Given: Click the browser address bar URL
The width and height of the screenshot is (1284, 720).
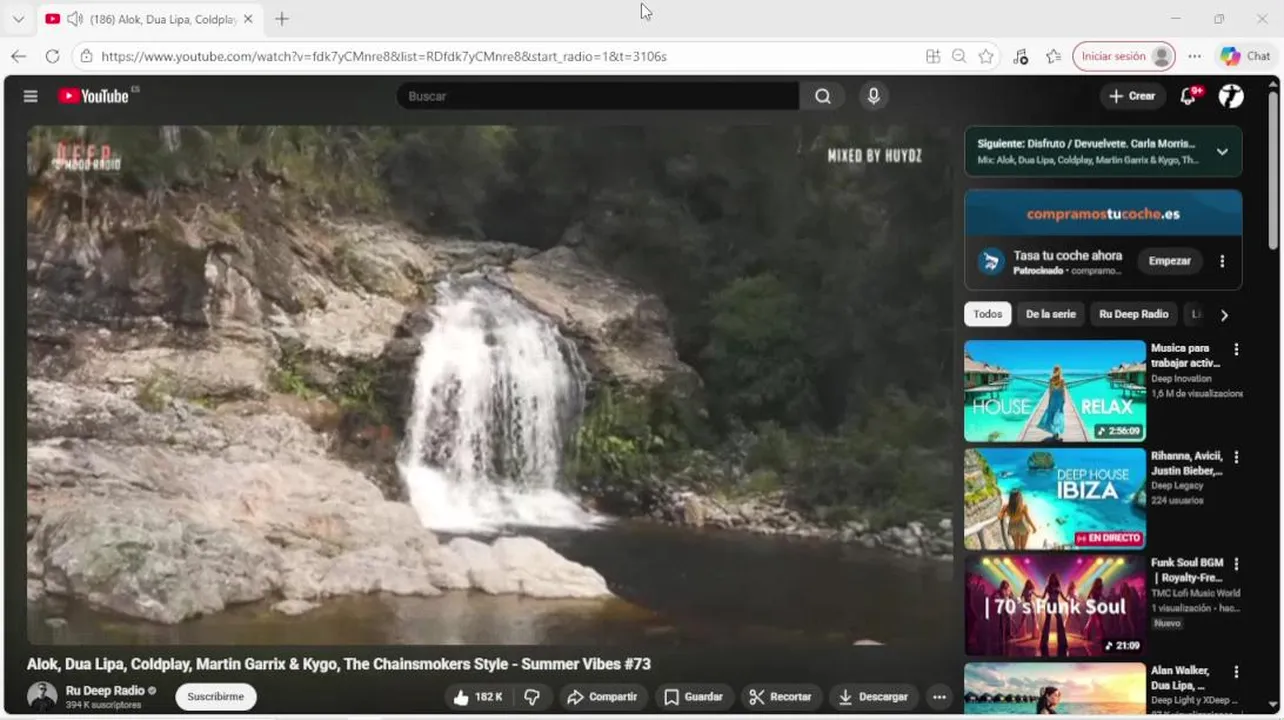Looking at the screenshot, I should (384, 56).
